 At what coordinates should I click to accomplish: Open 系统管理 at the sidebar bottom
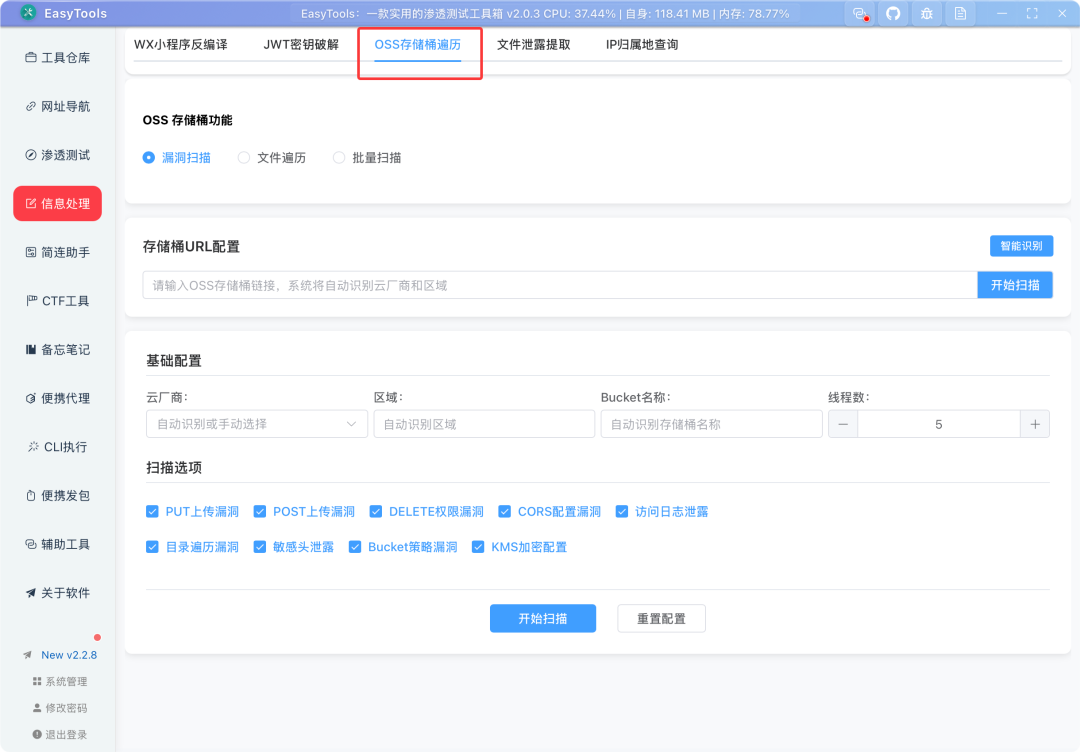point(60,682)
